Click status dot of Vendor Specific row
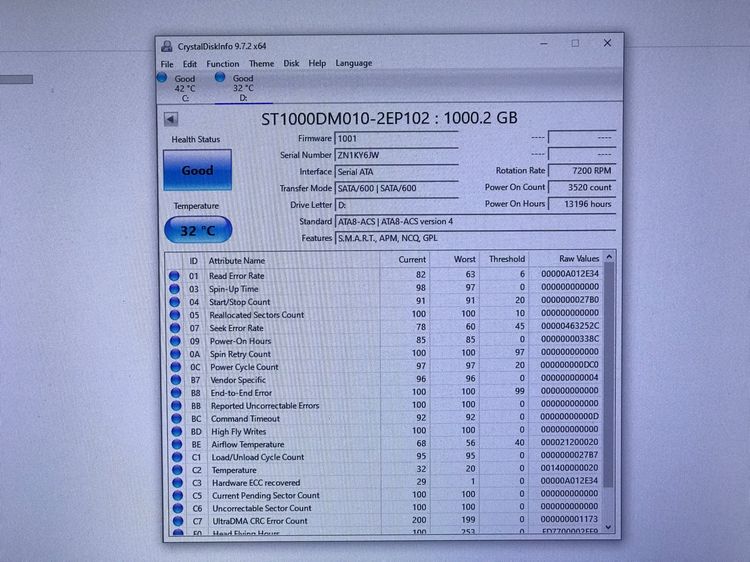Image resolution: width=750 pixels, height=562 pixels. (x=176, y=380)
